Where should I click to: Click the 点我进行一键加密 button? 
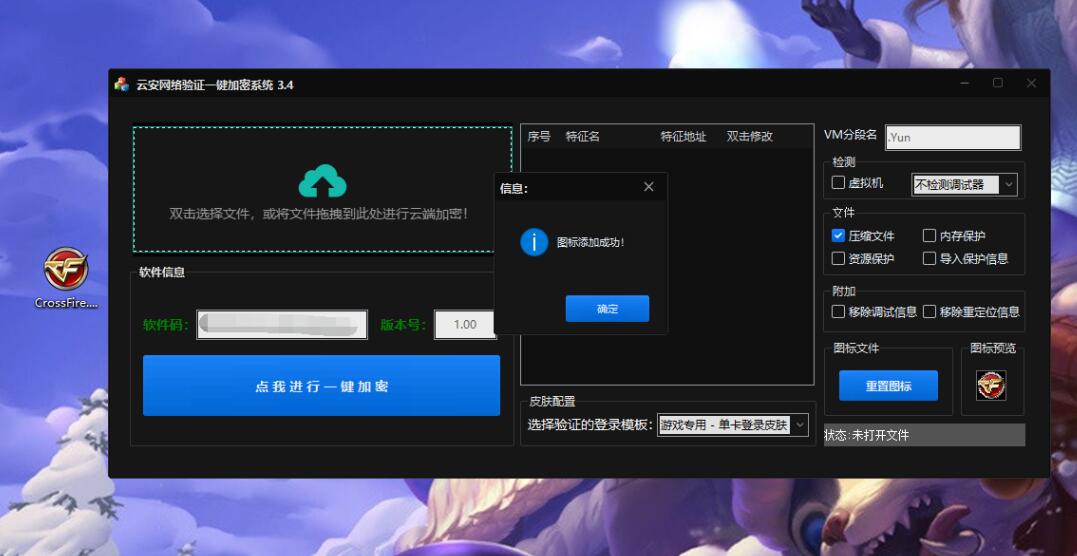[x=321, y=386]
